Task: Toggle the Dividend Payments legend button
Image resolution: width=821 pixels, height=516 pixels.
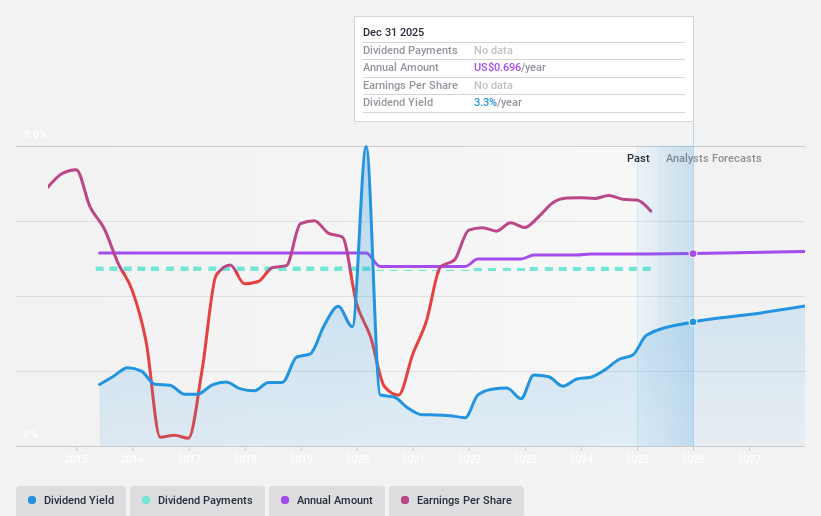Action: (197, 500)
